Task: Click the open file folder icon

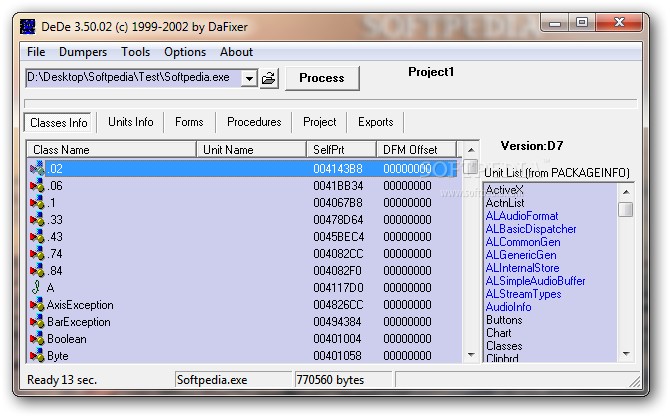Action: pos(269,78)
